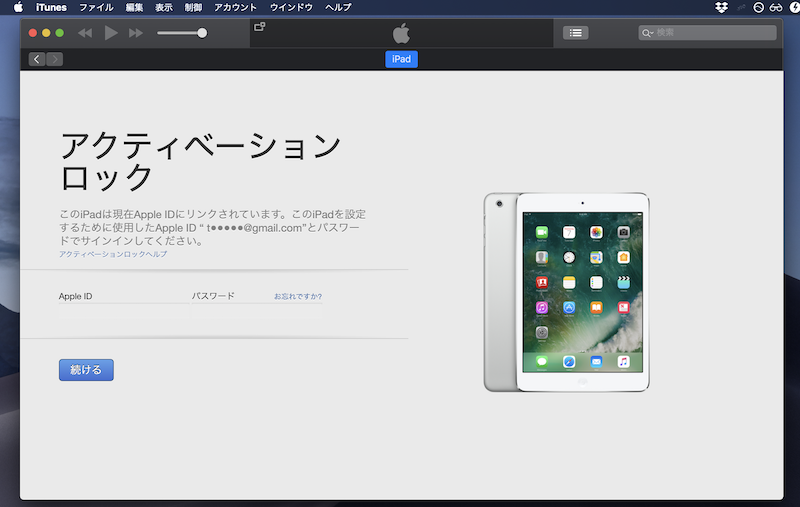Image resolution: width=800 pixels, height=507 pixels.
Task: Adjust the volume slider knob
Action: (x=202, y=33)
